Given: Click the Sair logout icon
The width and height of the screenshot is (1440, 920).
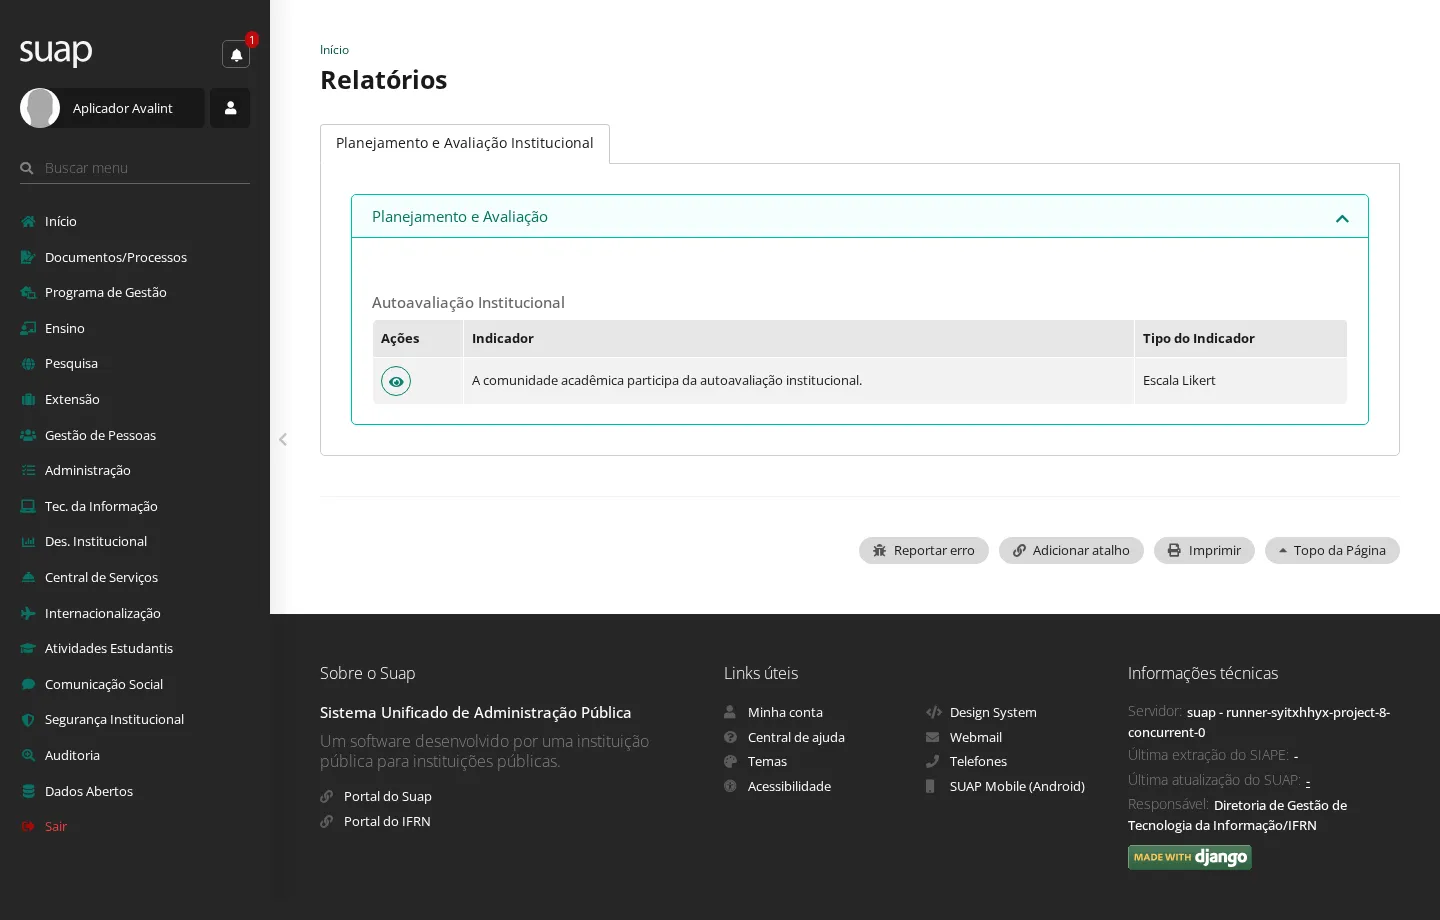Looking at the screenshot, I should click(28, 826).
